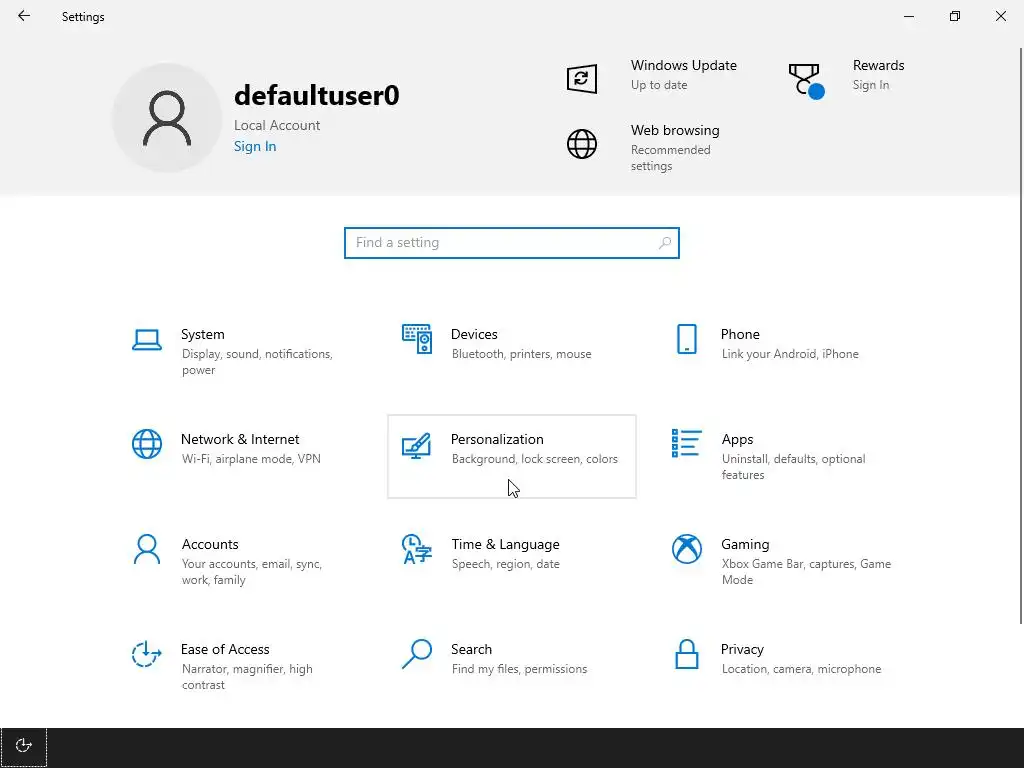1024x768 pixels.
Task: Click 'Display, sound, notifications, power' description
Action: [x=257, y=362]
